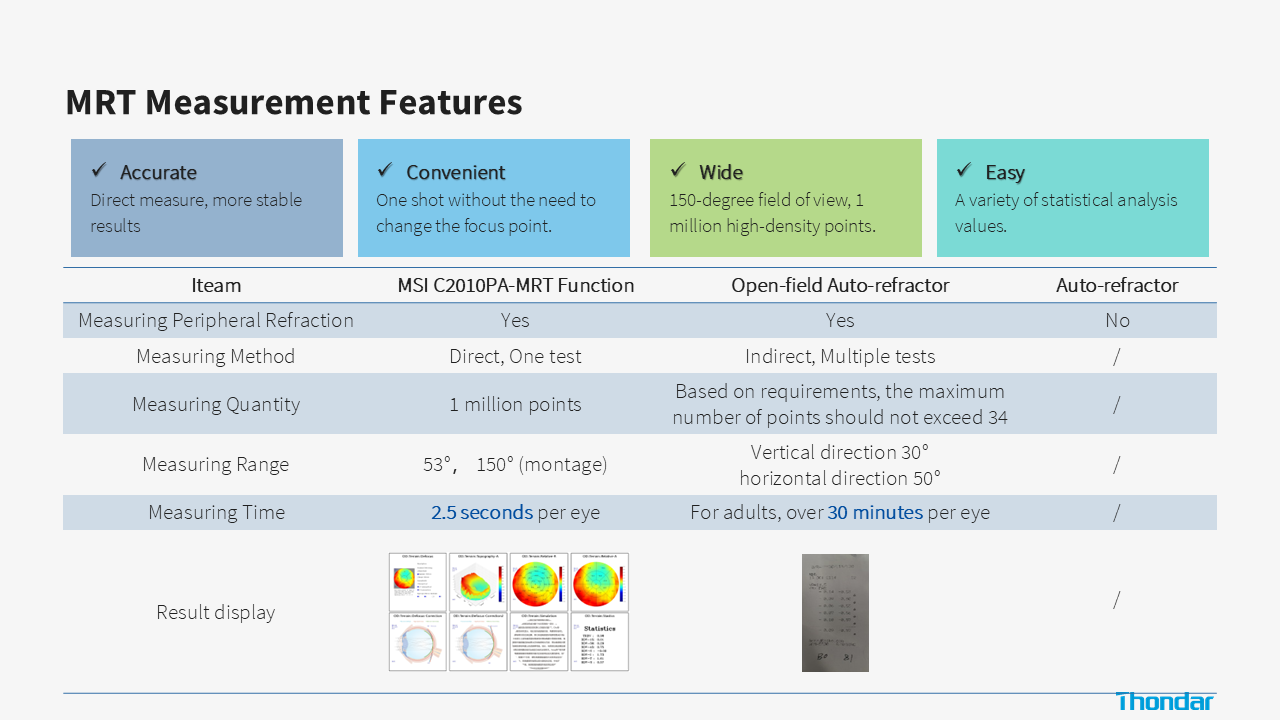Click the blue 30 minutes text
The image size is (1280, 720).
[x=875, y=512]
